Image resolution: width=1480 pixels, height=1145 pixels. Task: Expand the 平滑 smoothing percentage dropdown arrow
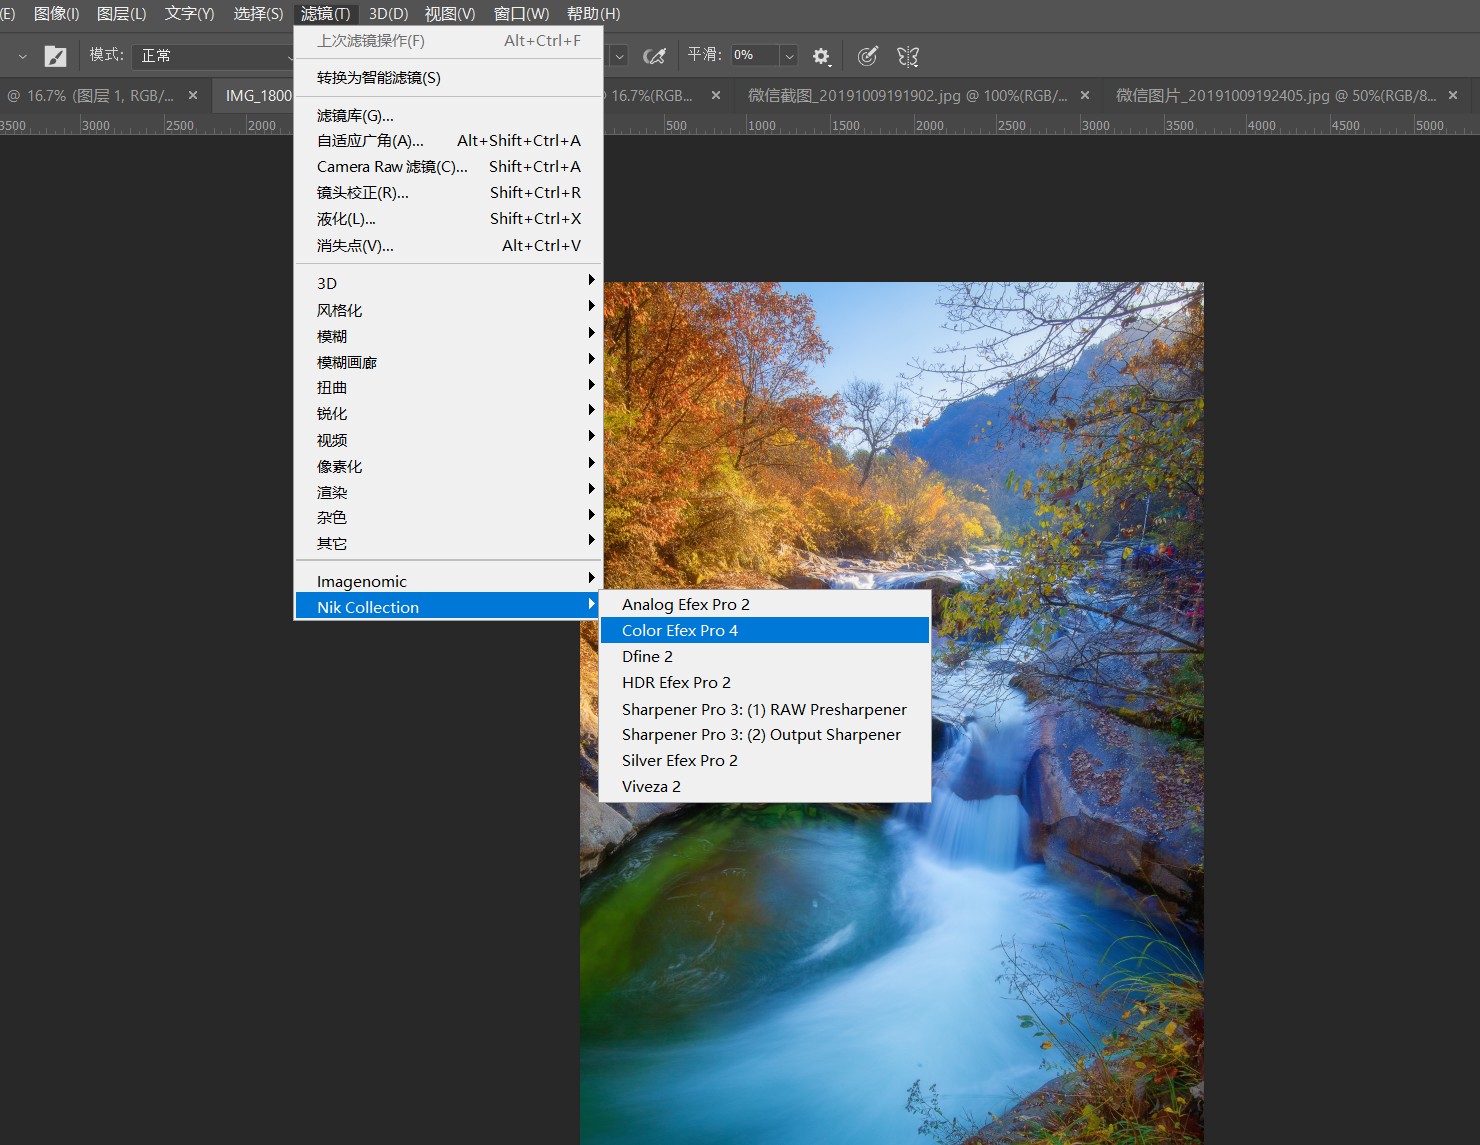coord(789,56)
